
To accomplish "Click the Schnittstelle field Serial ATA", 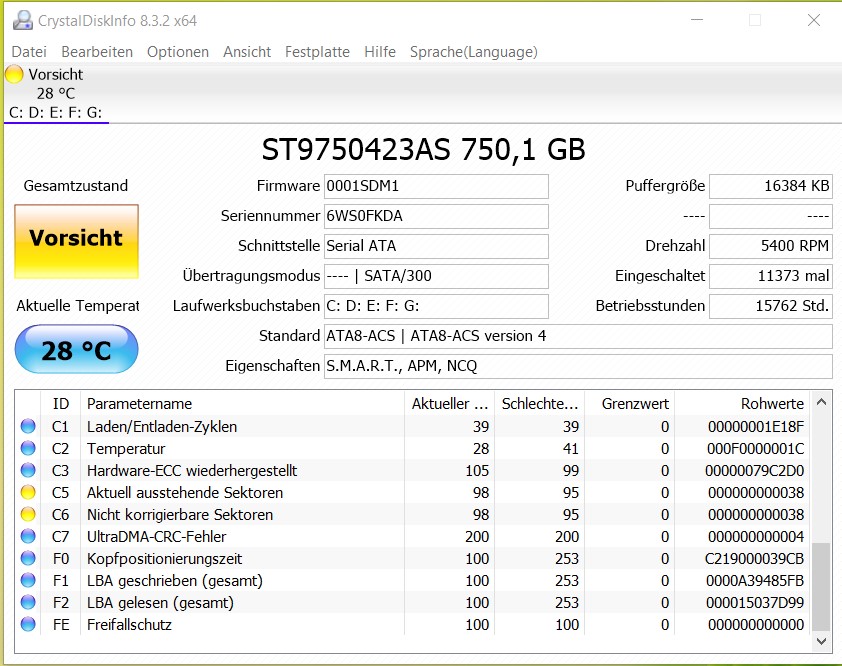I will point(436,247).
